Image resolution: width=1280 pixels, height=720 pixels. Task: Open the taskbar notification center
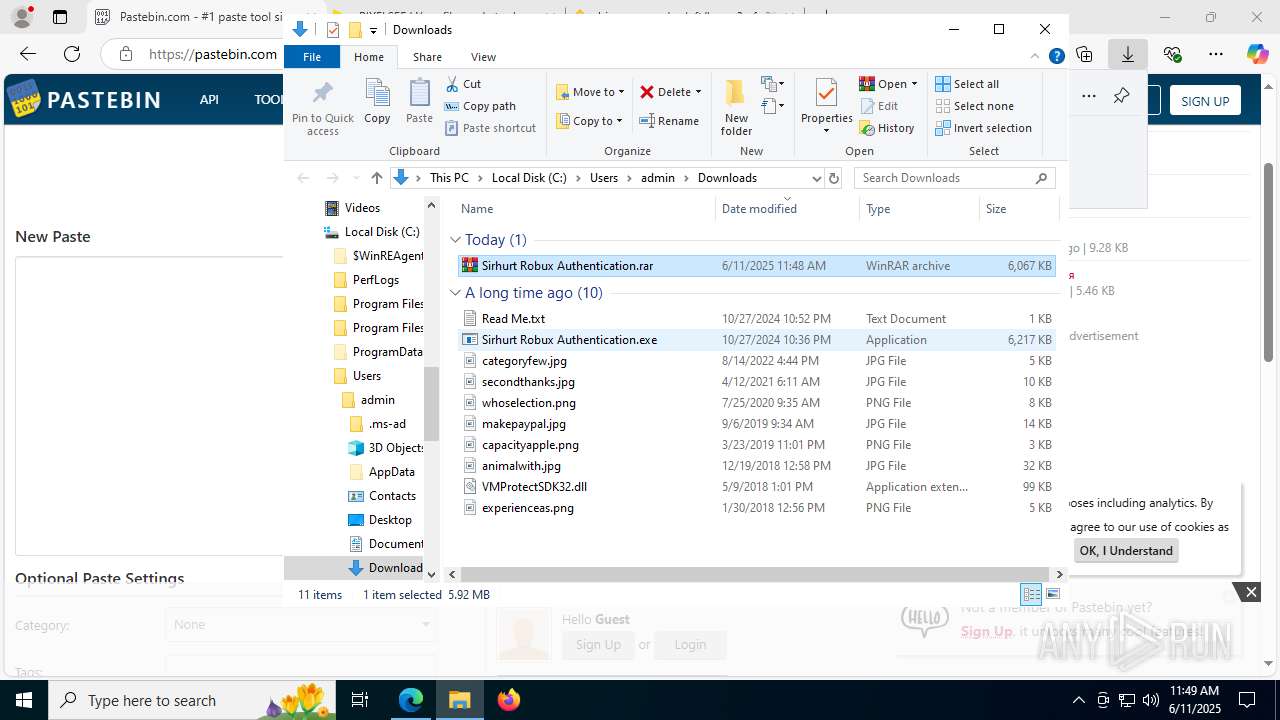(x=1247, y=700)
